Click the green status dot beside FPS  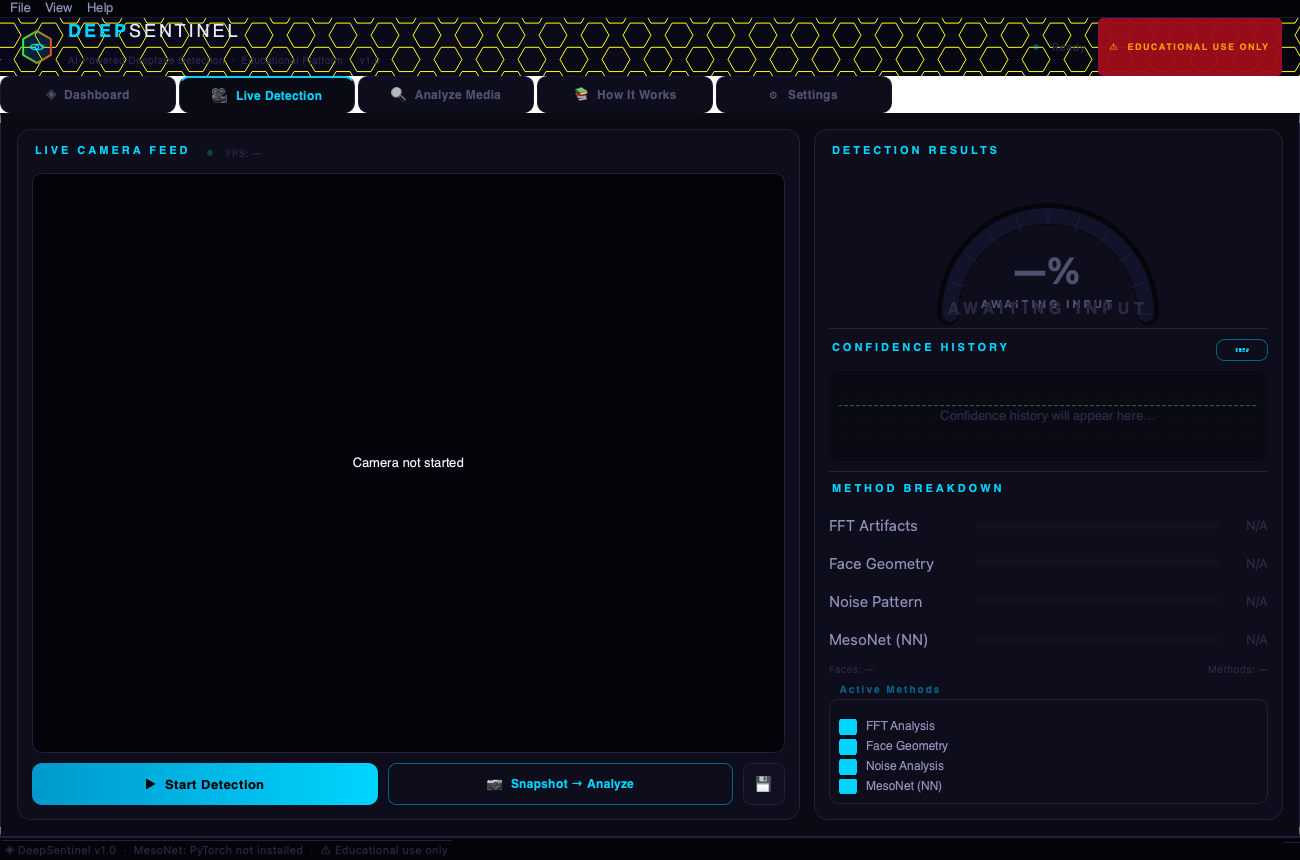(210, 153)
